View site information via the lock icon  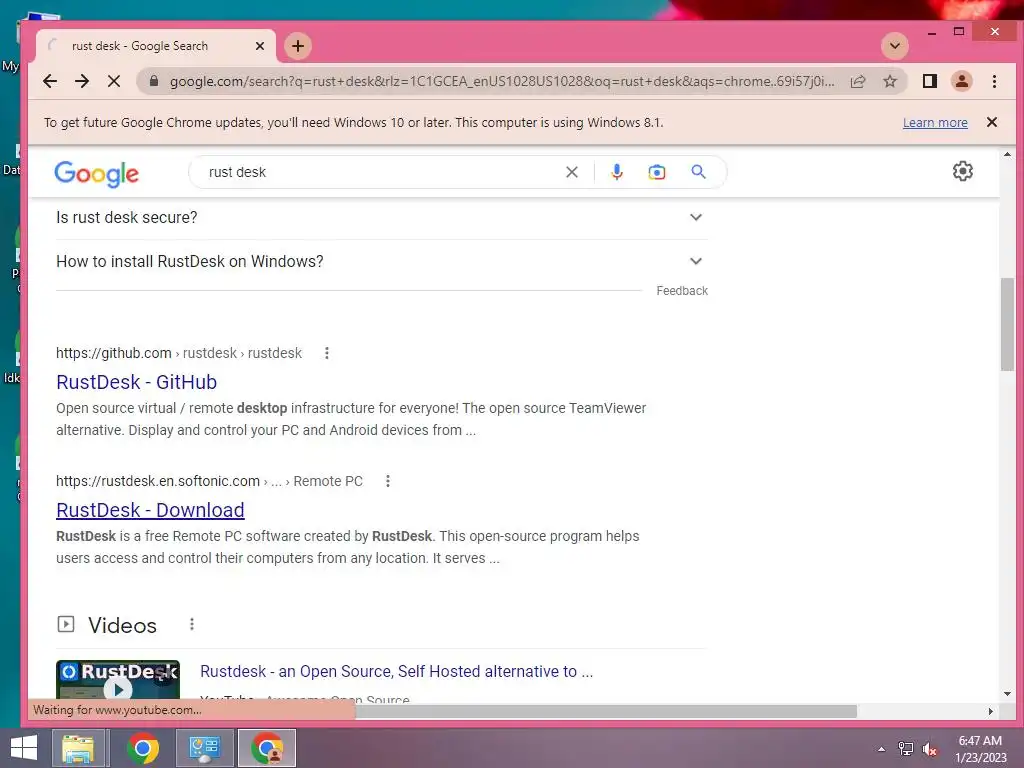(x=154, y=81)
